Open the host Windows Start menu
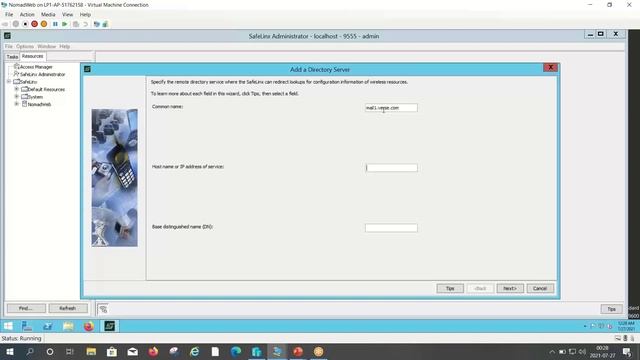This screenshot has width=640, height=360. coord(10,351)
